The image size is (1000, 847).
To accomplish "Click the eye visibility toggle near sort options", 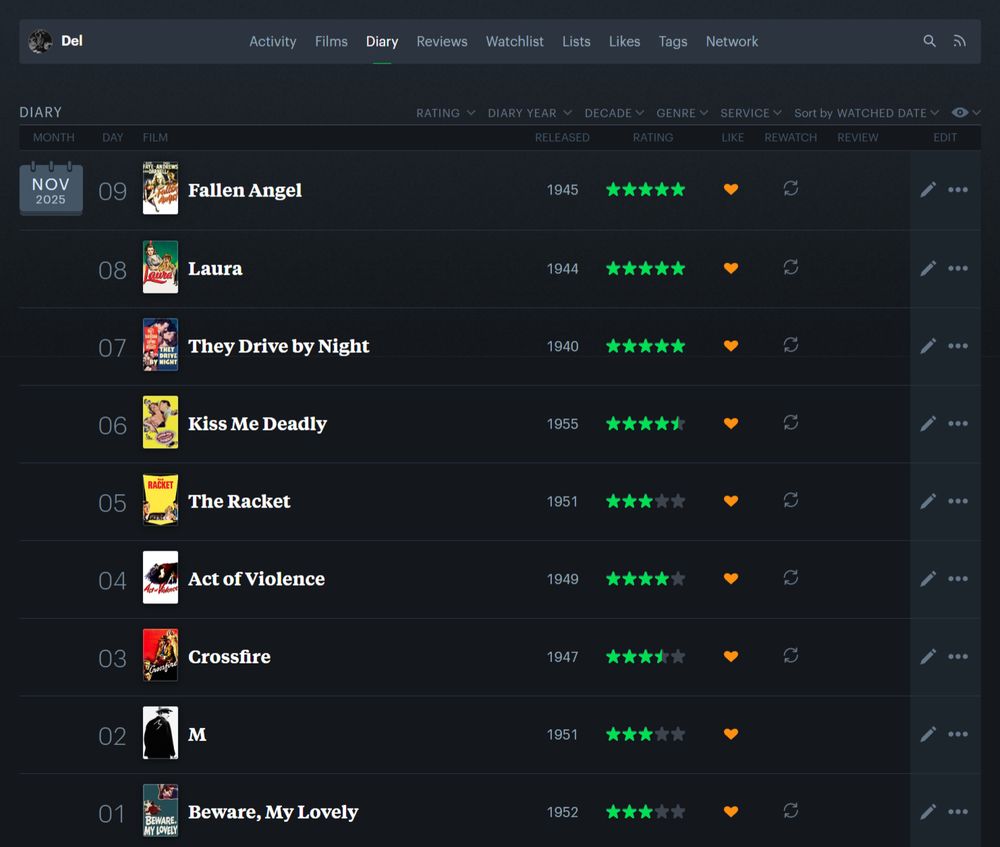I will [x=961, y=113].
